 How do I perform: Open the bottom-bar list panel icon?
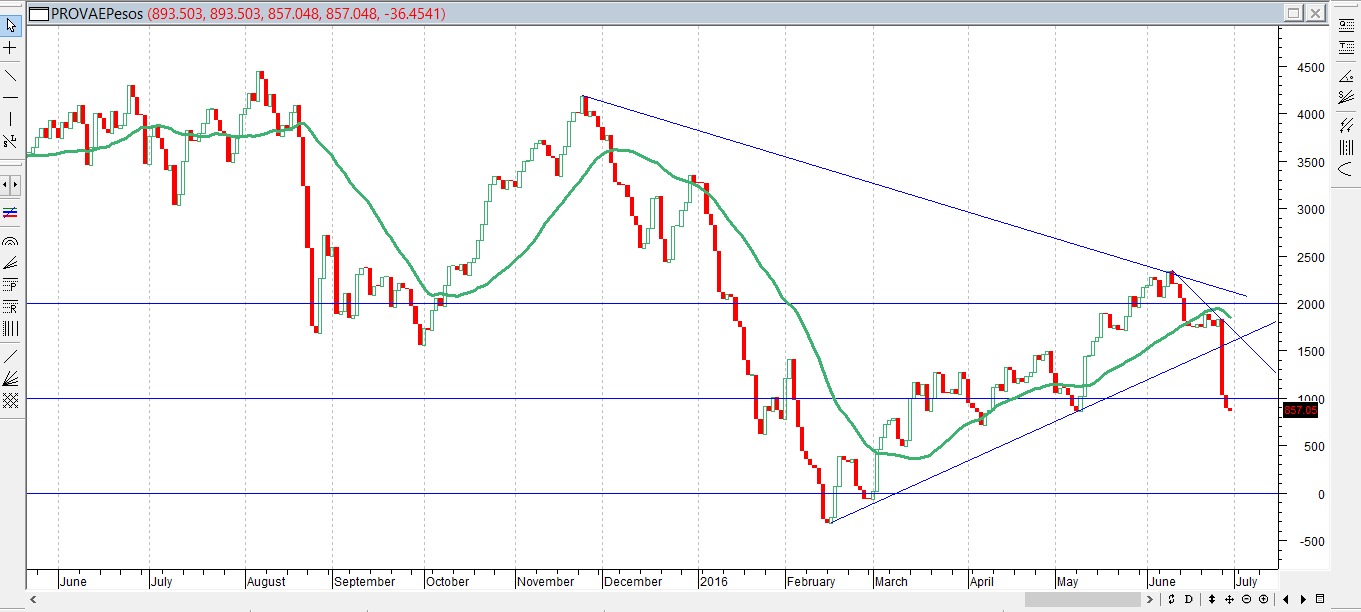(1320, 599)
